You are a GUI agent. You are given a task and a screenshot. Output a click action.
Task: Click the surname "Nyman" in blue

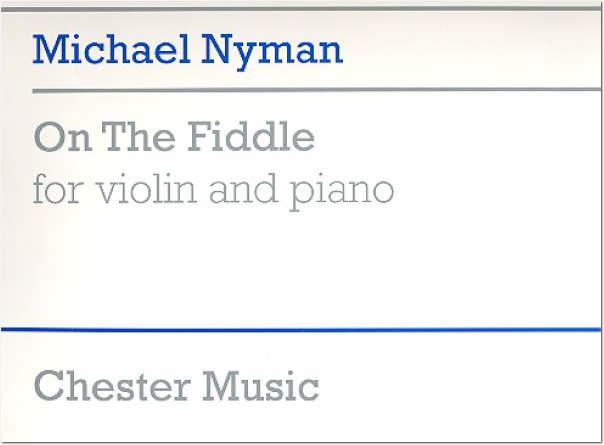tap(272, 52)
